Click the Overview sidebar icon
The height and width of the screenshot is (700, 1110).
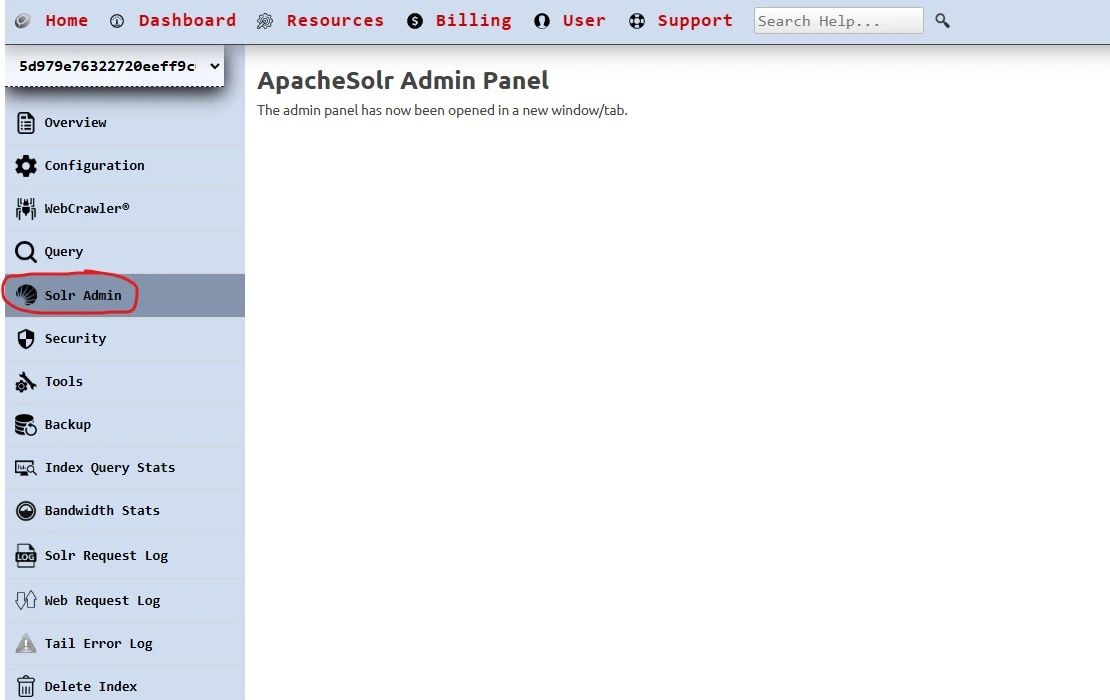26,123
